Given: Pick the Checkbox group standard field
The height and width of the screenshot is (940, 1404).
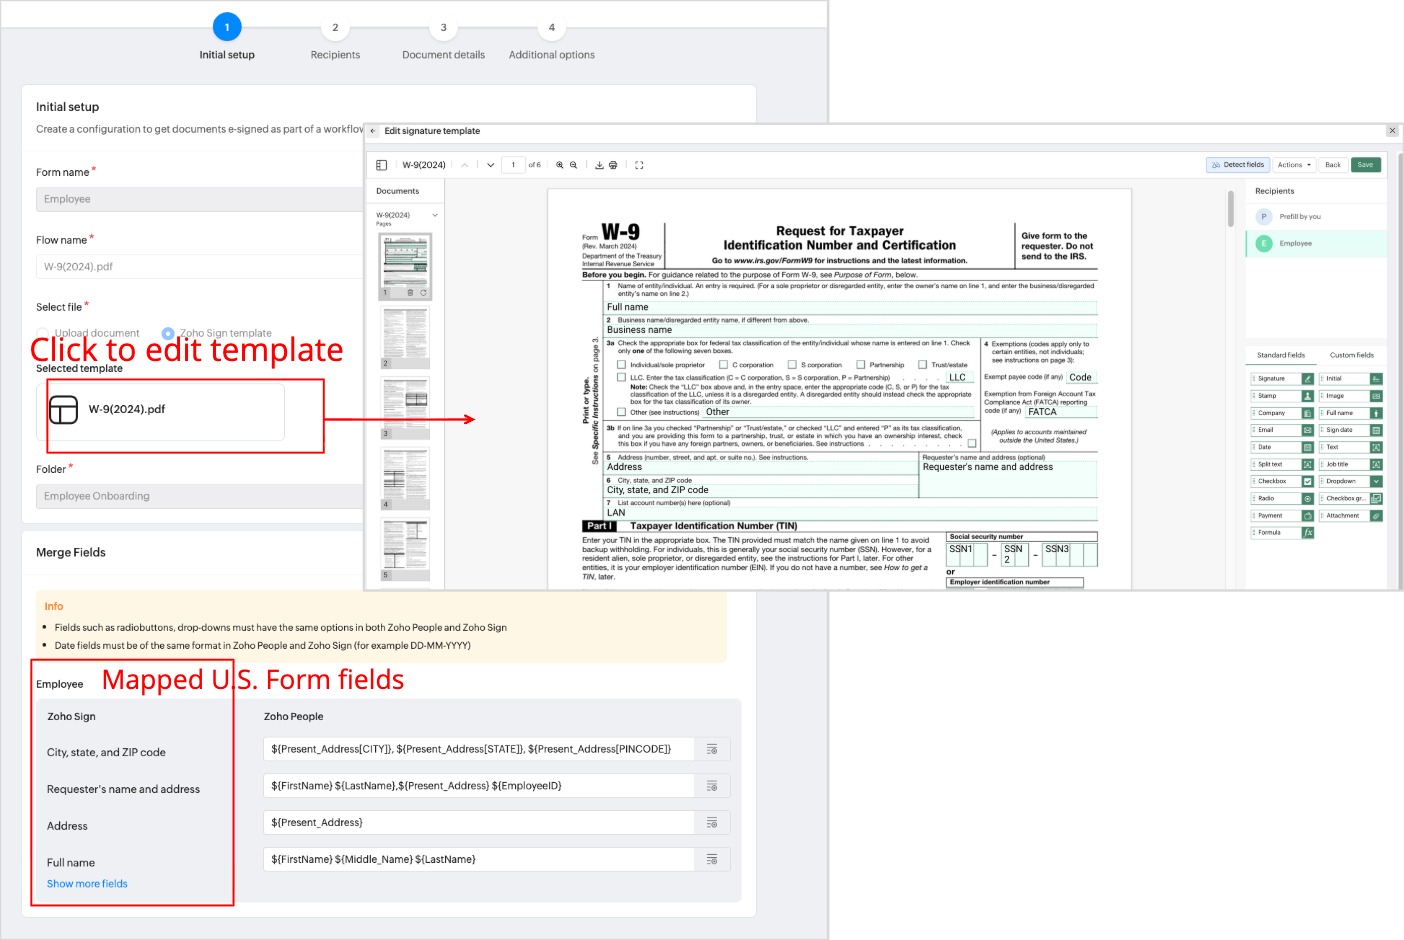Looking at the screenshot, I should [x=1351, y=498].
